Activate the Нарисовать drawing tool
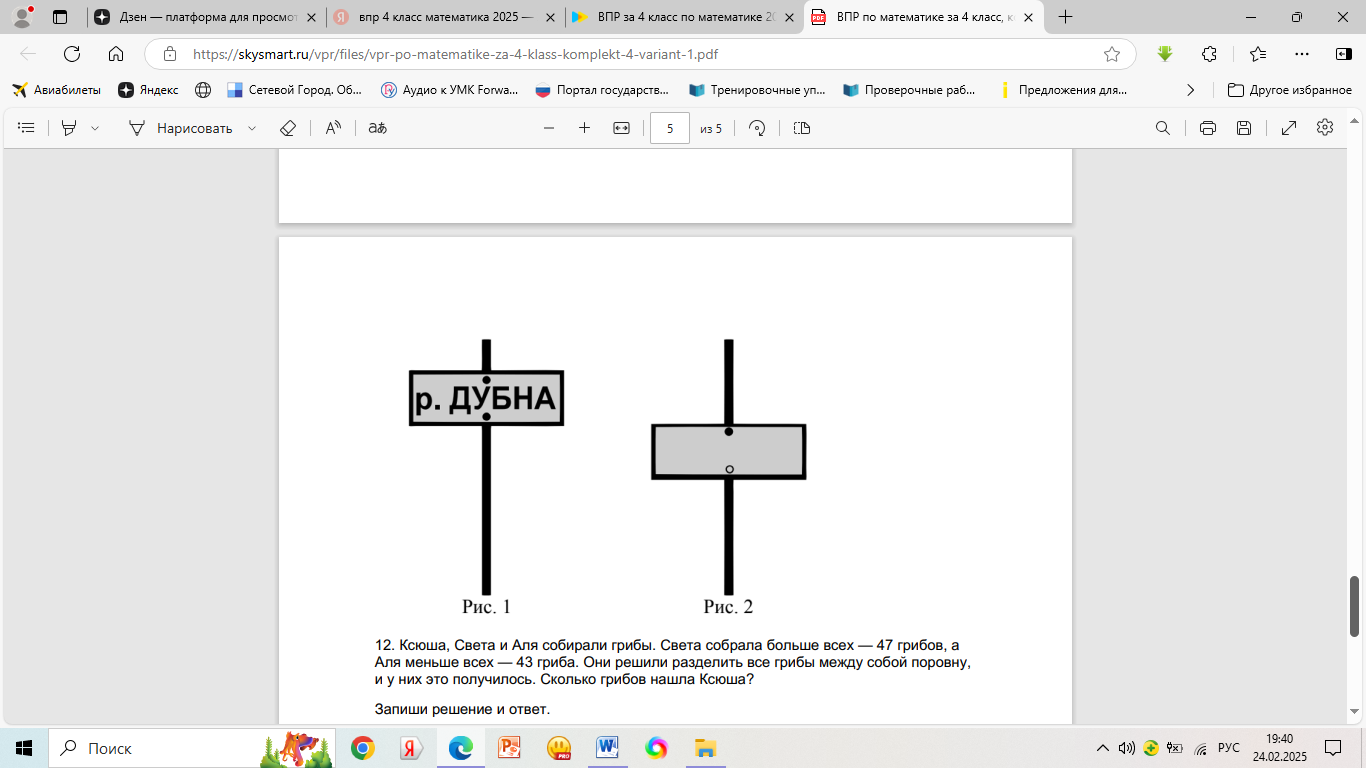 point(181,128)
